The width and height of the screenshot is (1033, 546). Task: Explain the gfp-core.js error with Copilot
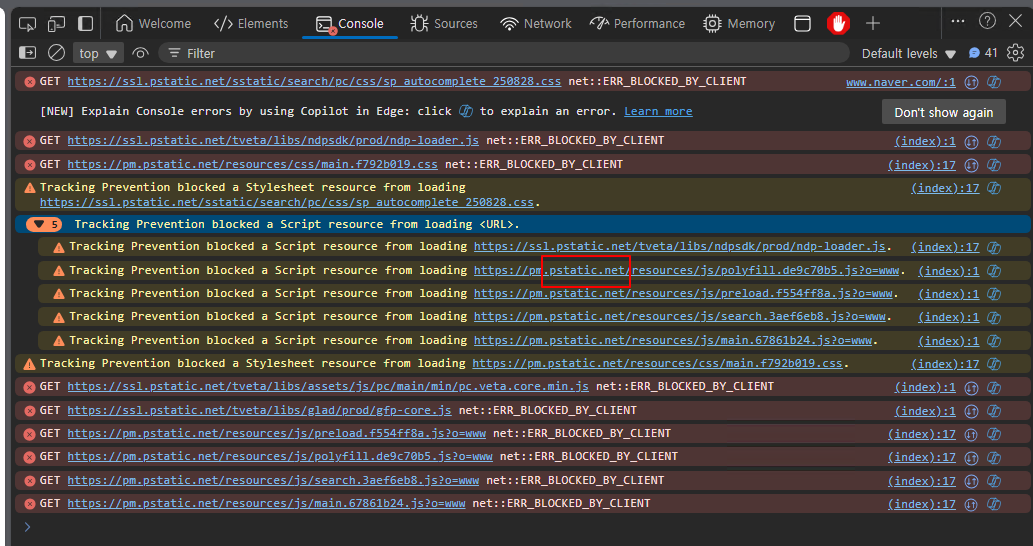point(994,411)
